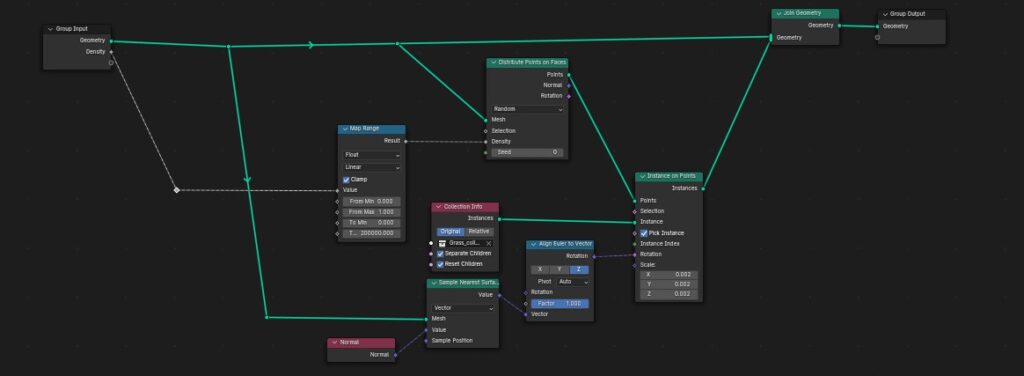Click the Seed value field
The height and width of the screenshot is (376, 1024).
[528, 152]
